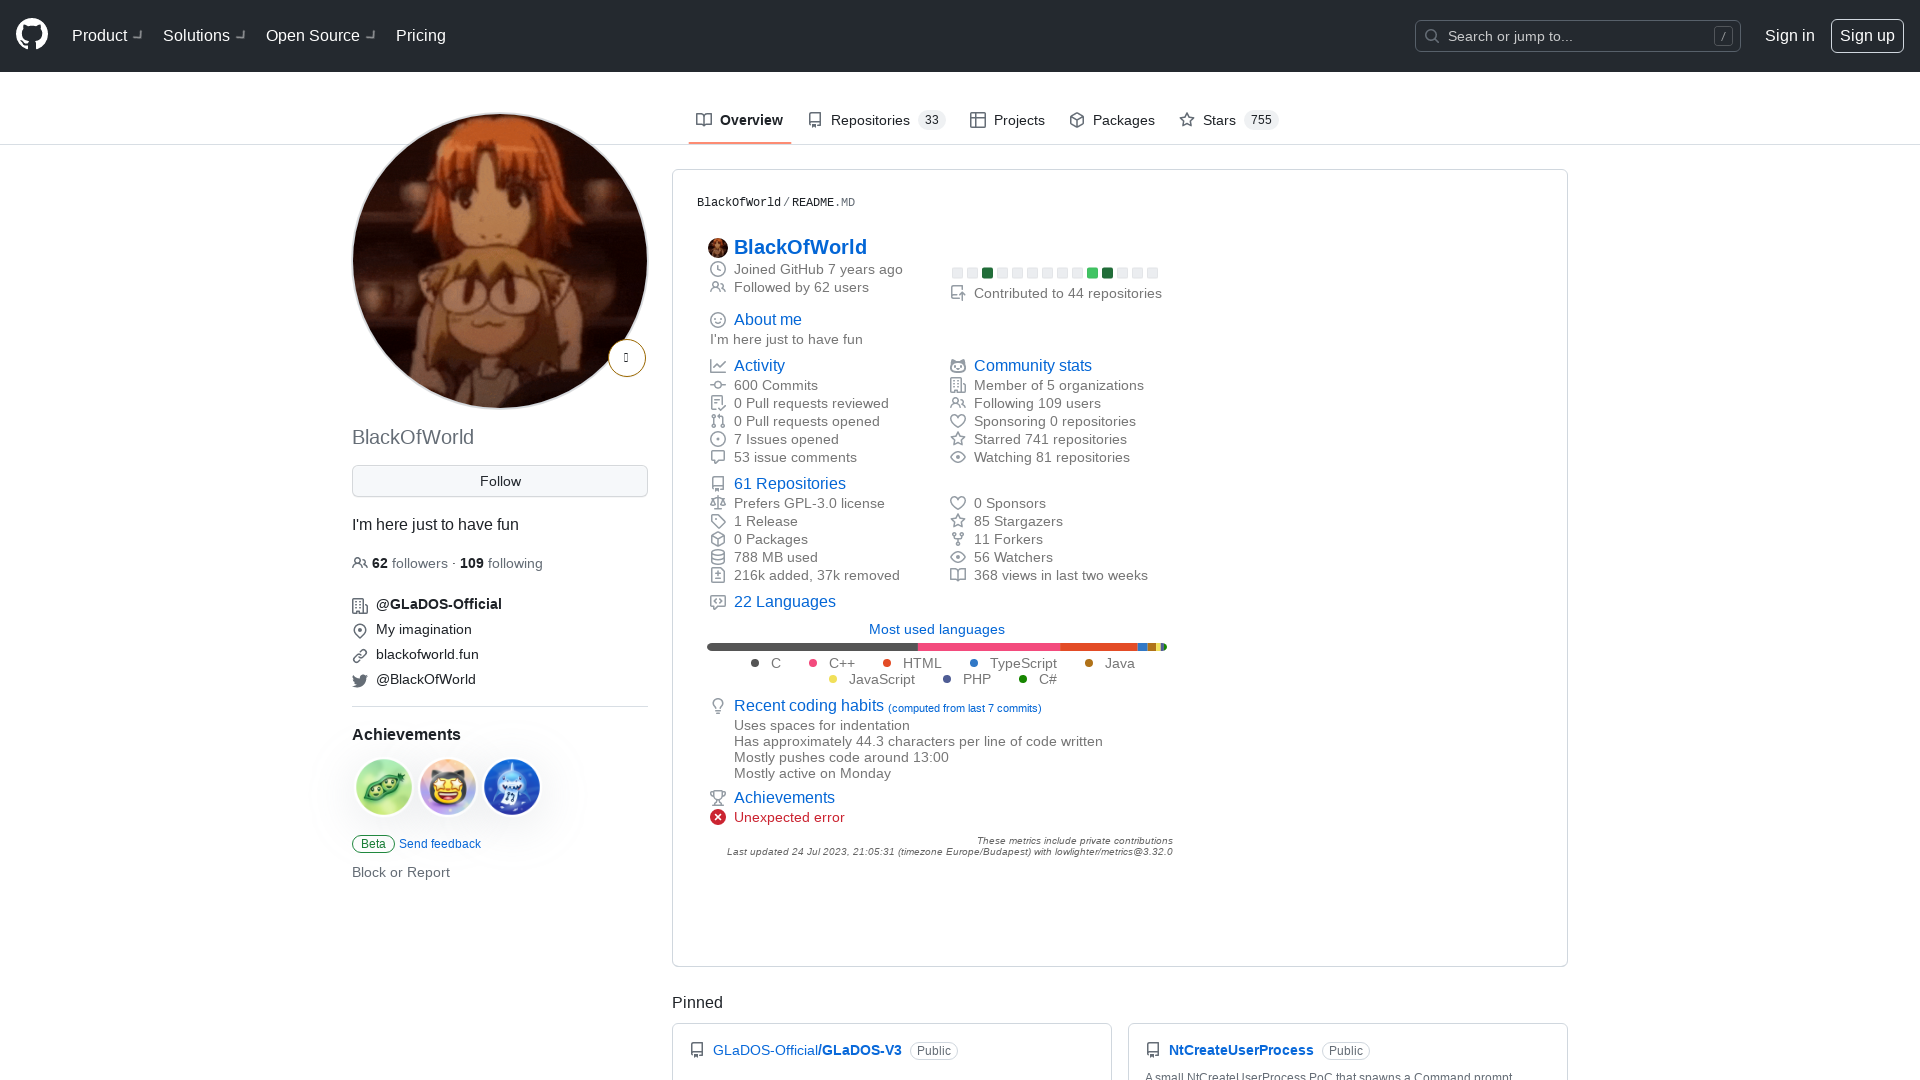Visit blackofworld.fun website link
Screen dimensions: 1920x1080
(x=427, y=654)
